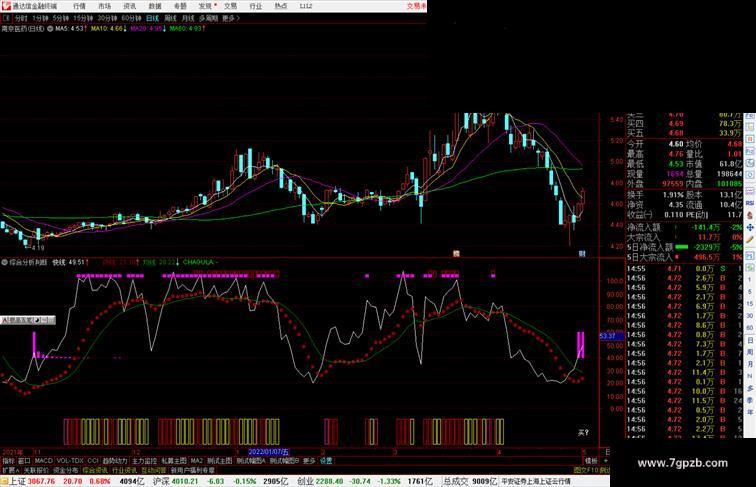Open the 交易 menu

[x=230, y=6]
